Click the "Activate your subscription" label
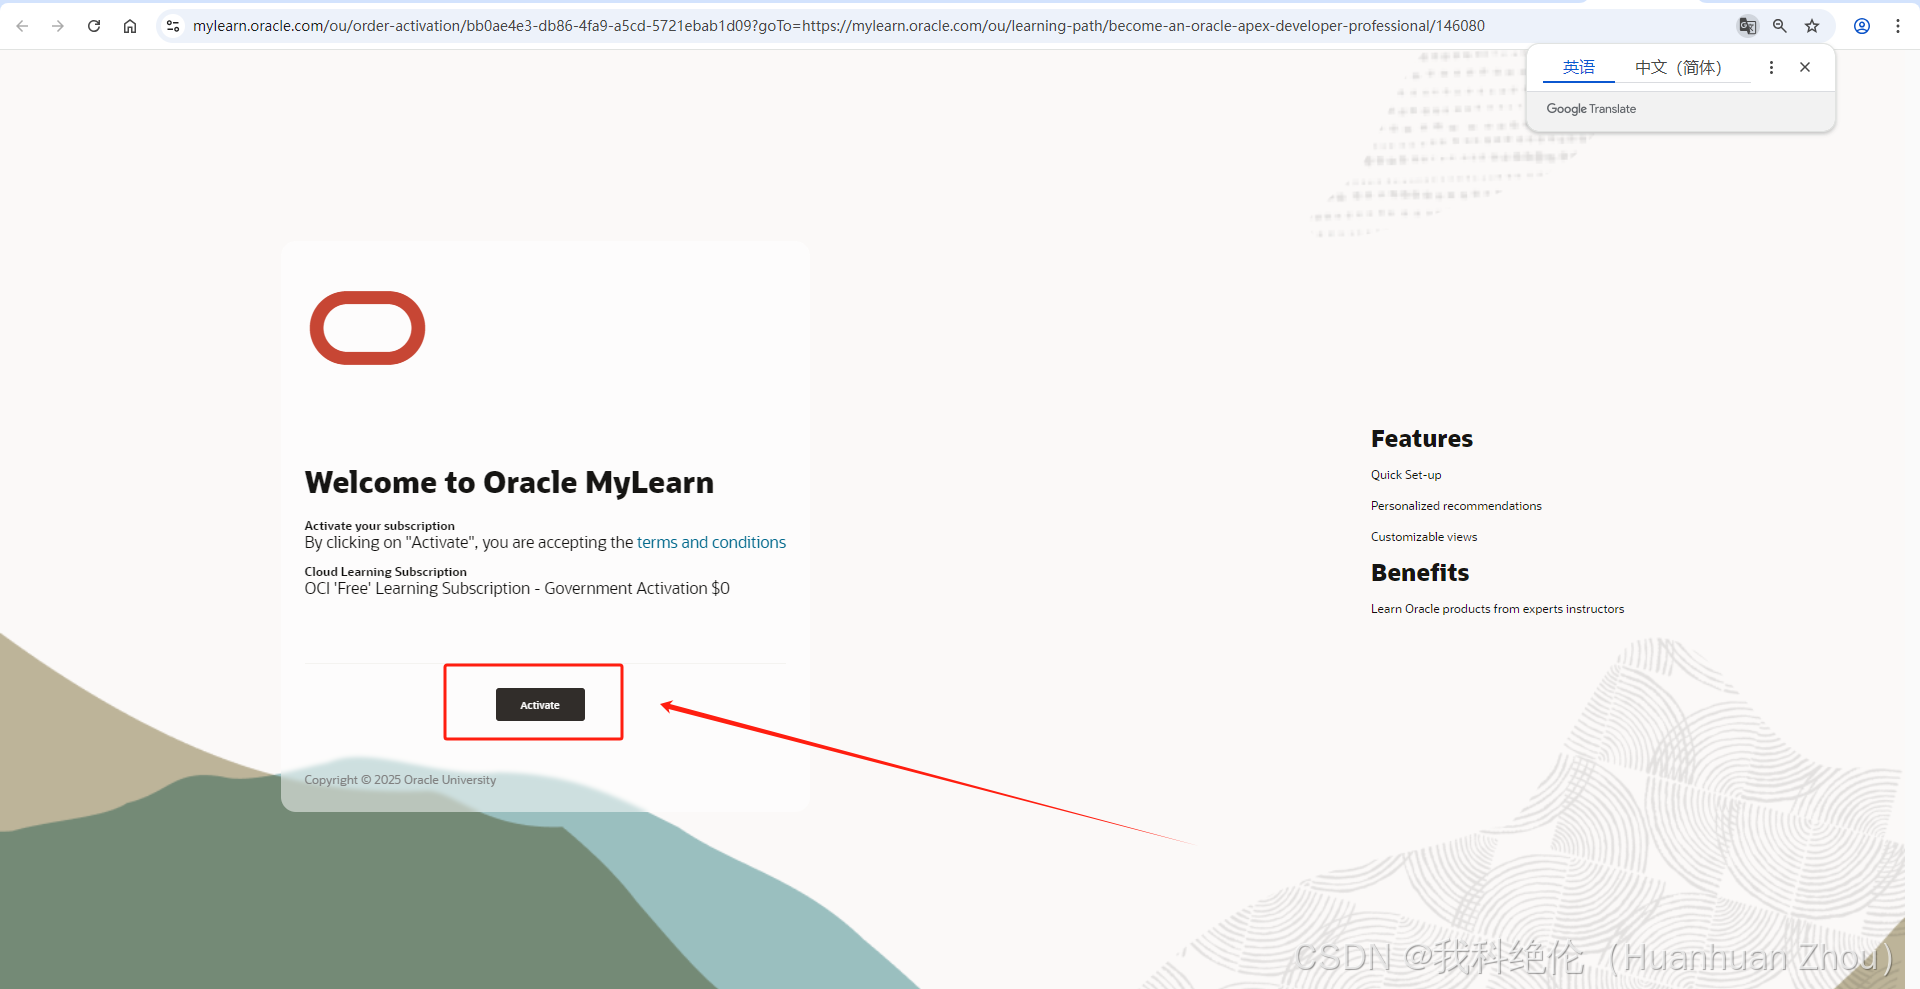 tap(379, 526)
